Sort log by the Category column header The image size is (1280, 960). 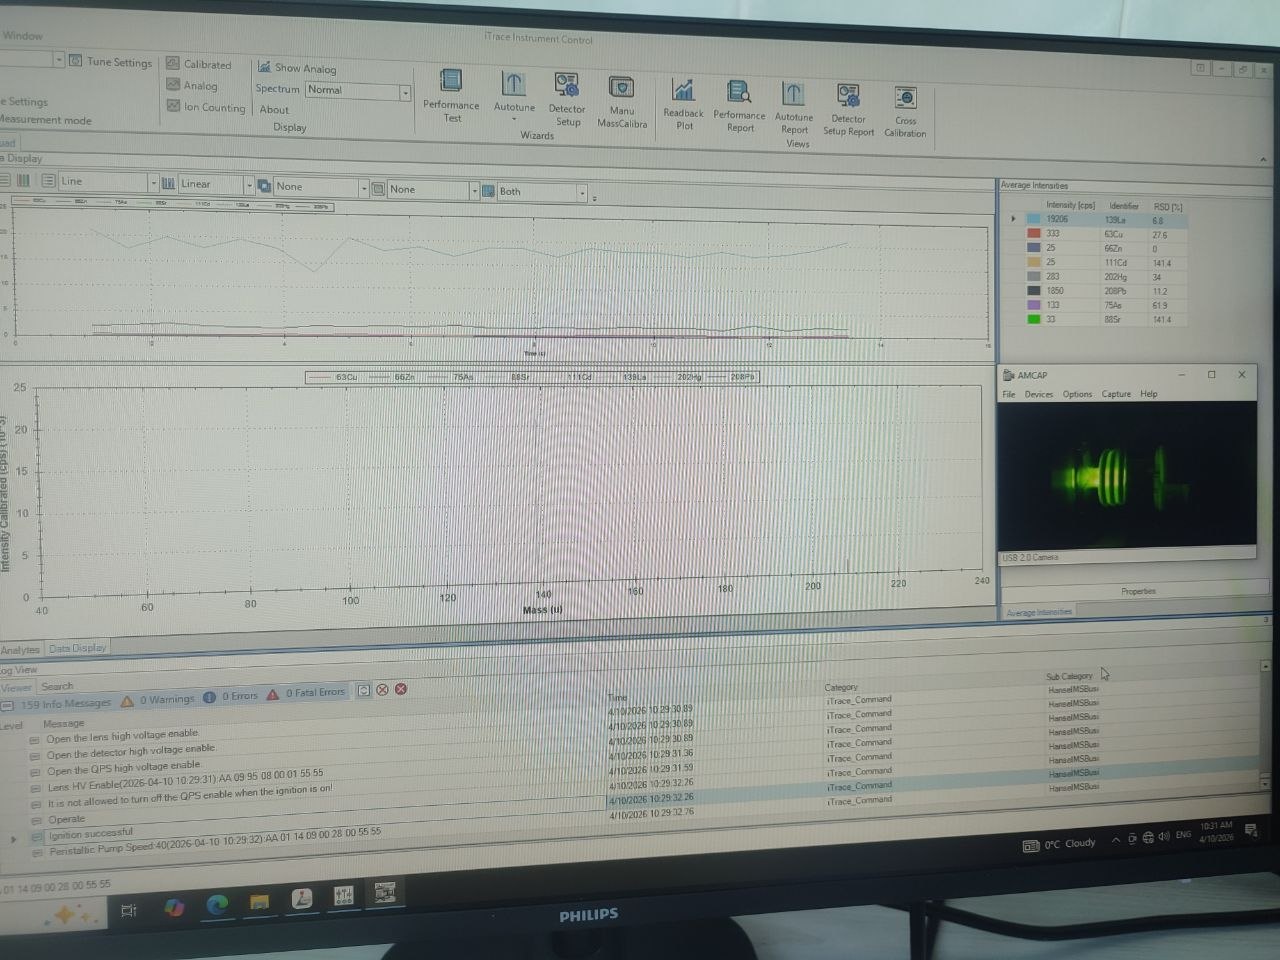[841, 687]
